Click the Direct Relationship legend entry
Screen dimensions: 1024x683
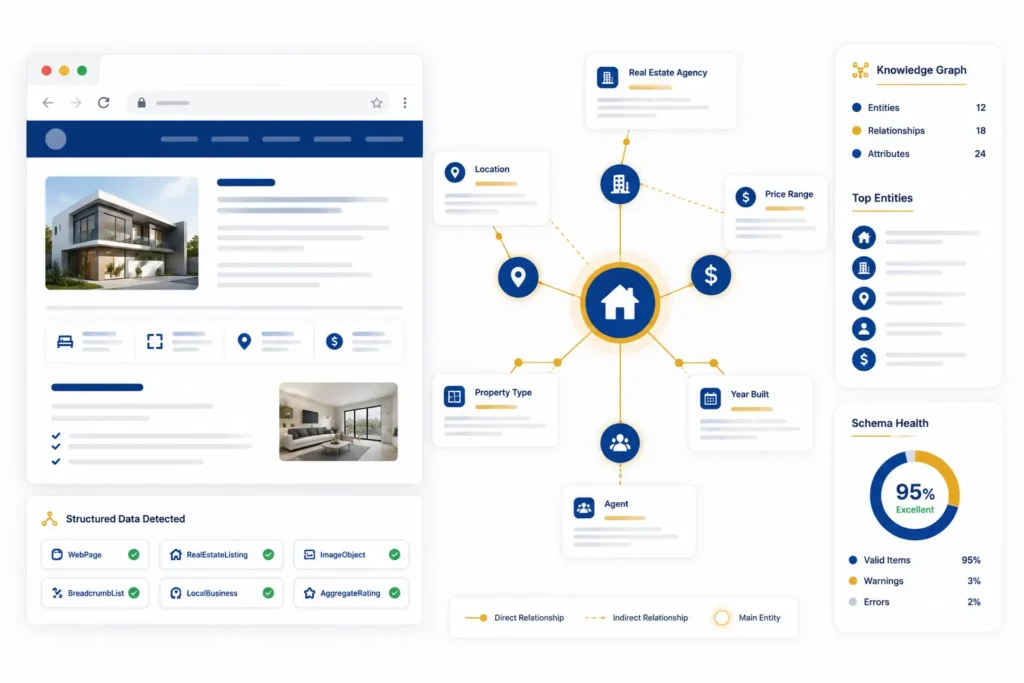[x=514, y=618]
